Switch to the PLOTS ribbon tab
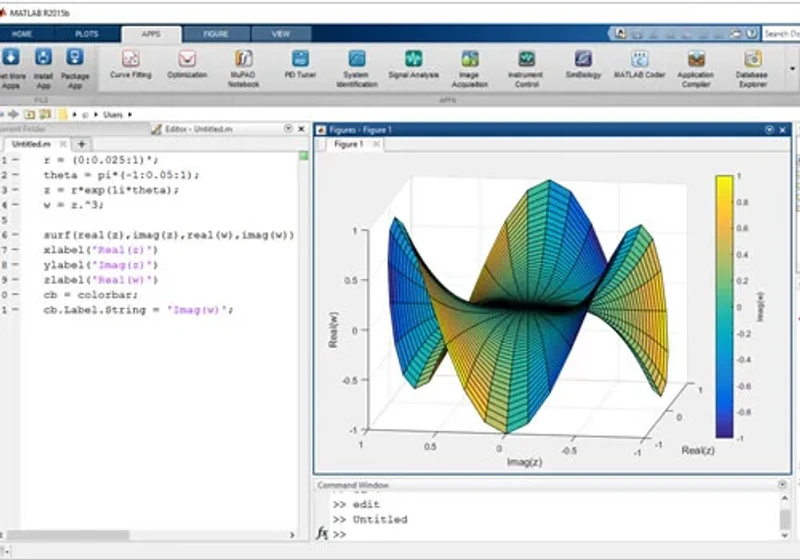The height and width of the screenshot is (560, 800). click(x=87, y=34)
